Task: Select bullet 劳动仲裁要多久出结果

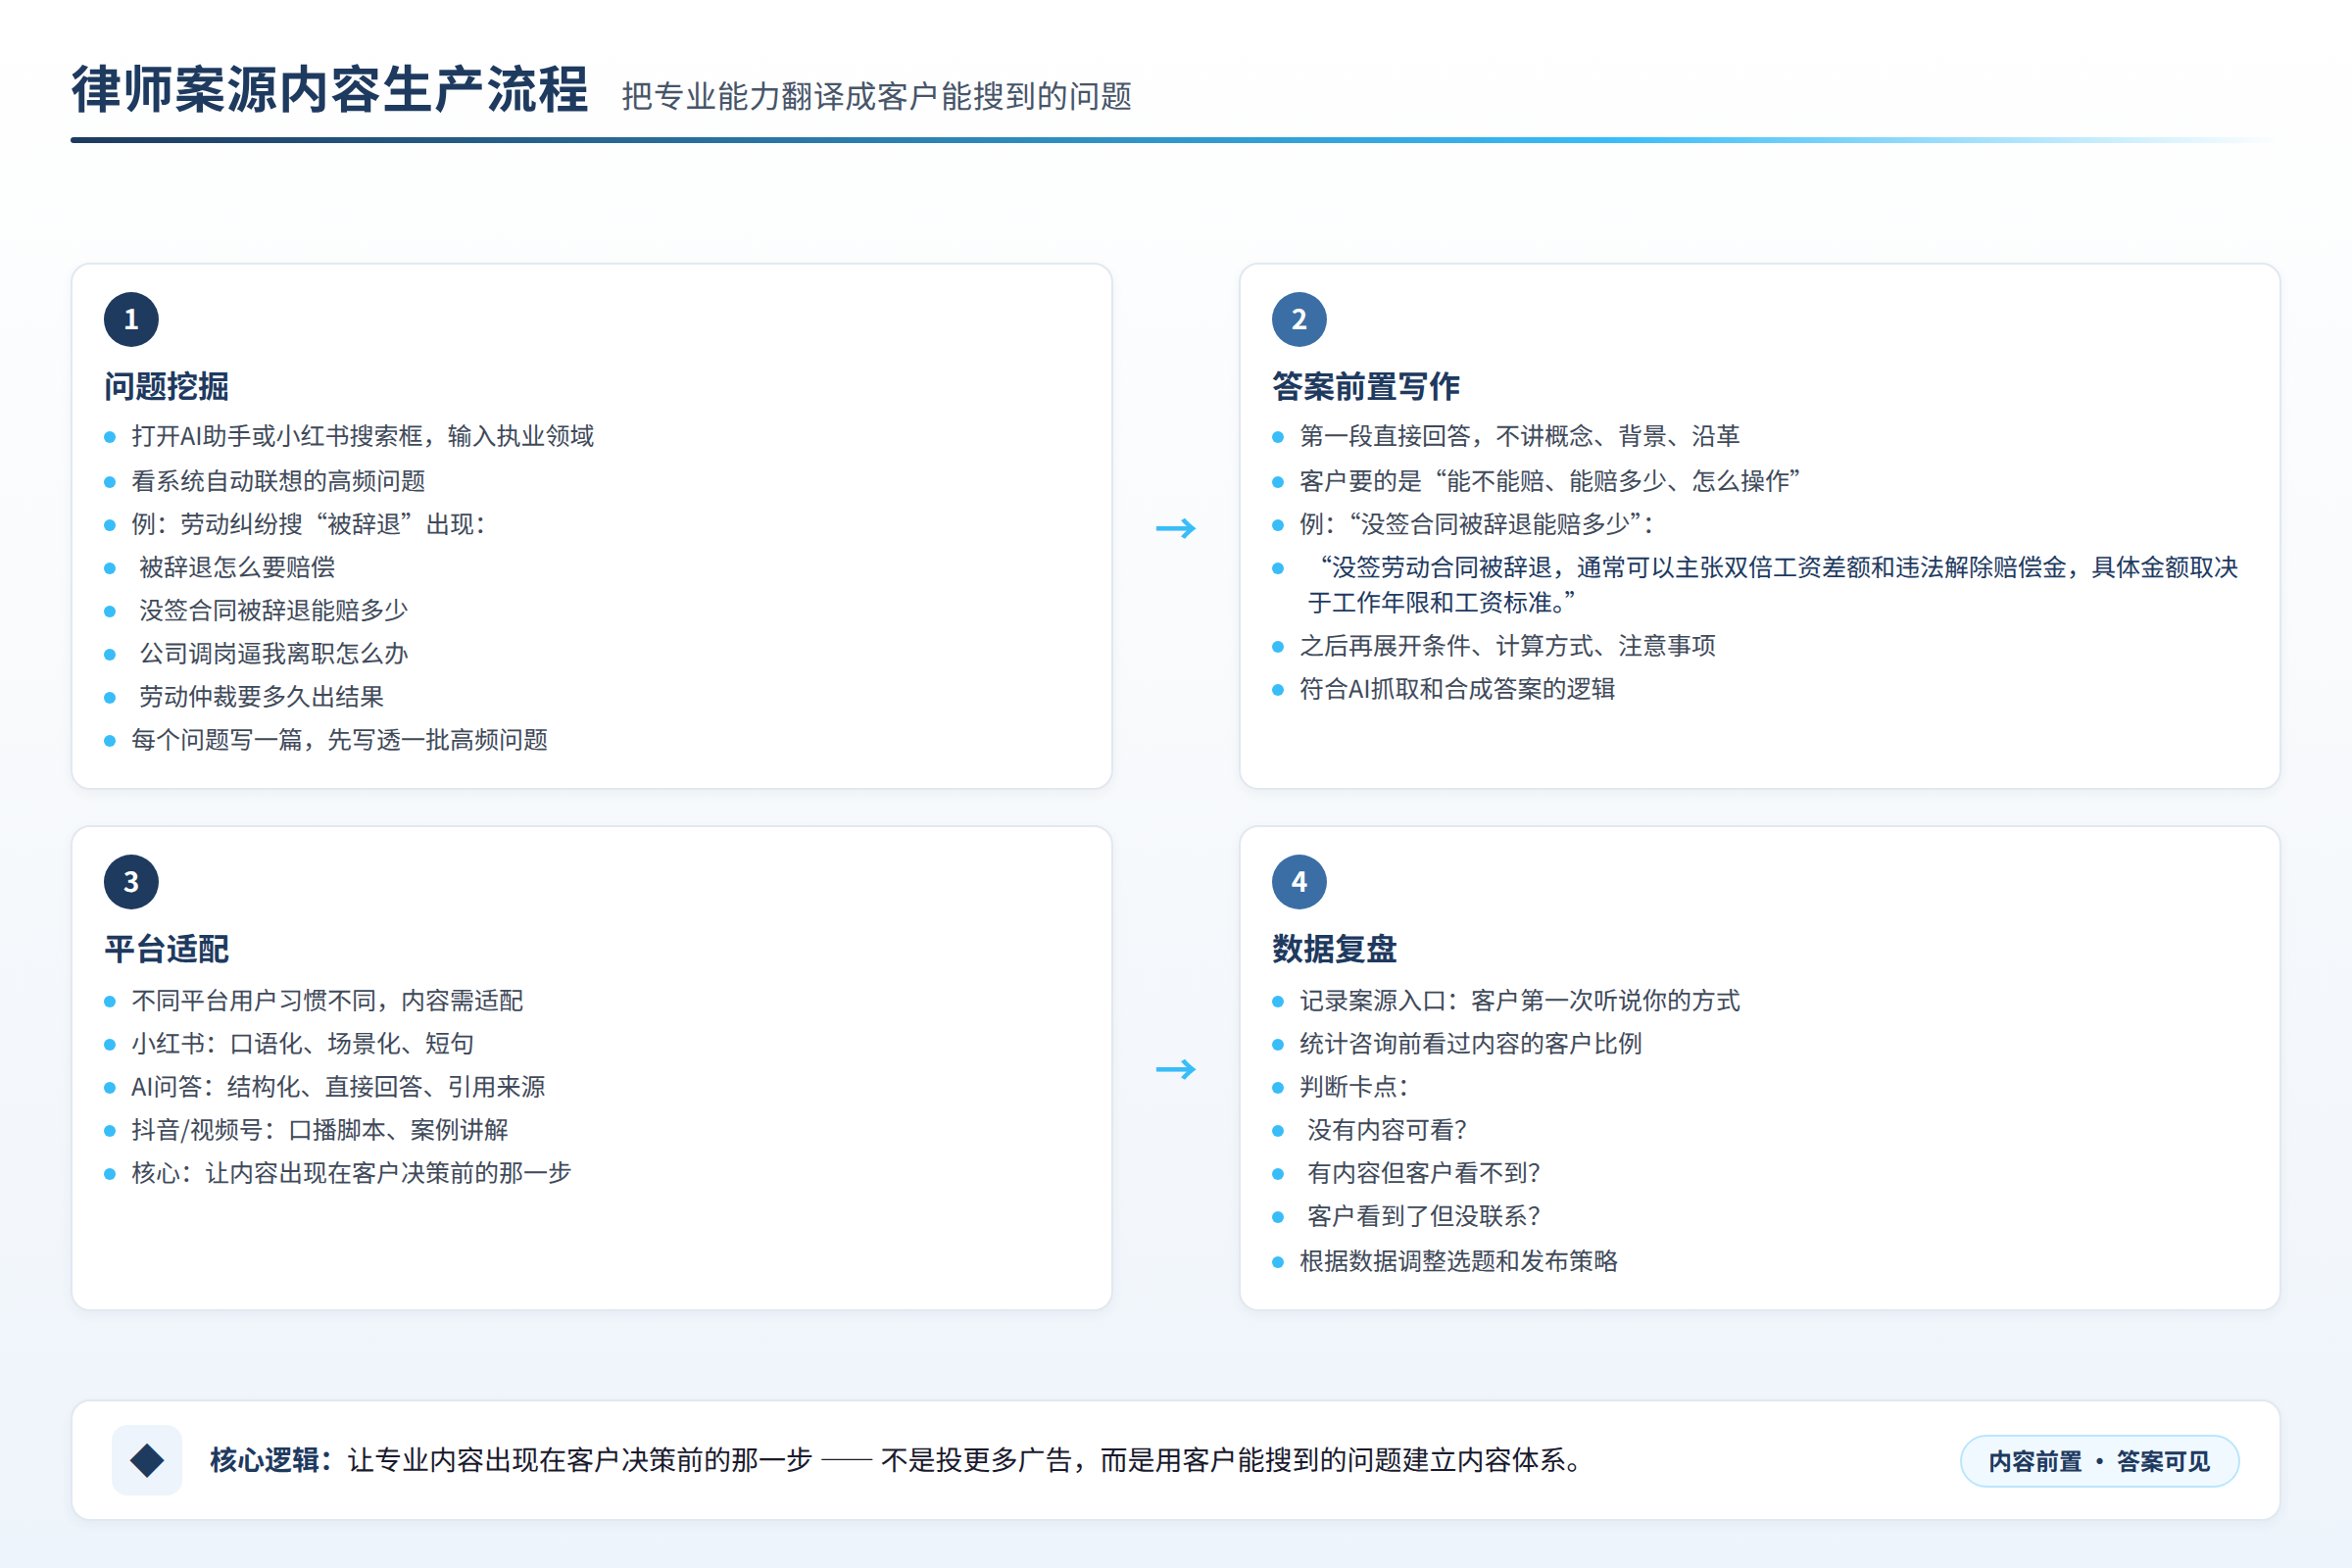Action: point(262,696)
